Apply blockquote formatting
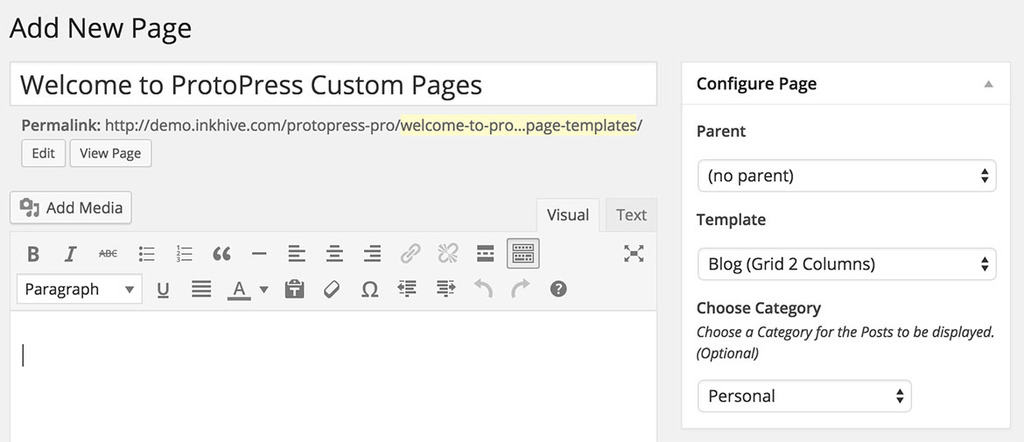This screenshot has height=442, width=1024. point(221,253)
